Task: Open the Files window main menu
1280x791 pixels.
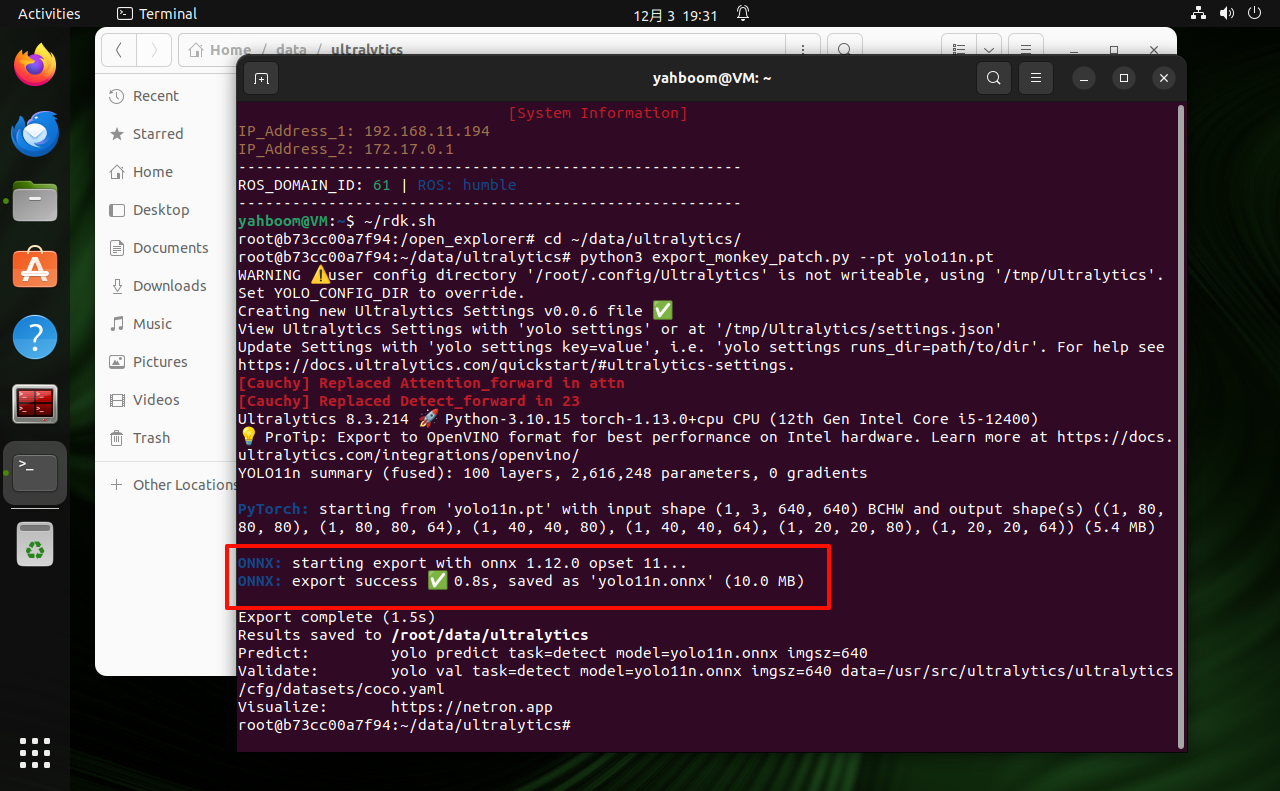Action: coord(1025,49)
